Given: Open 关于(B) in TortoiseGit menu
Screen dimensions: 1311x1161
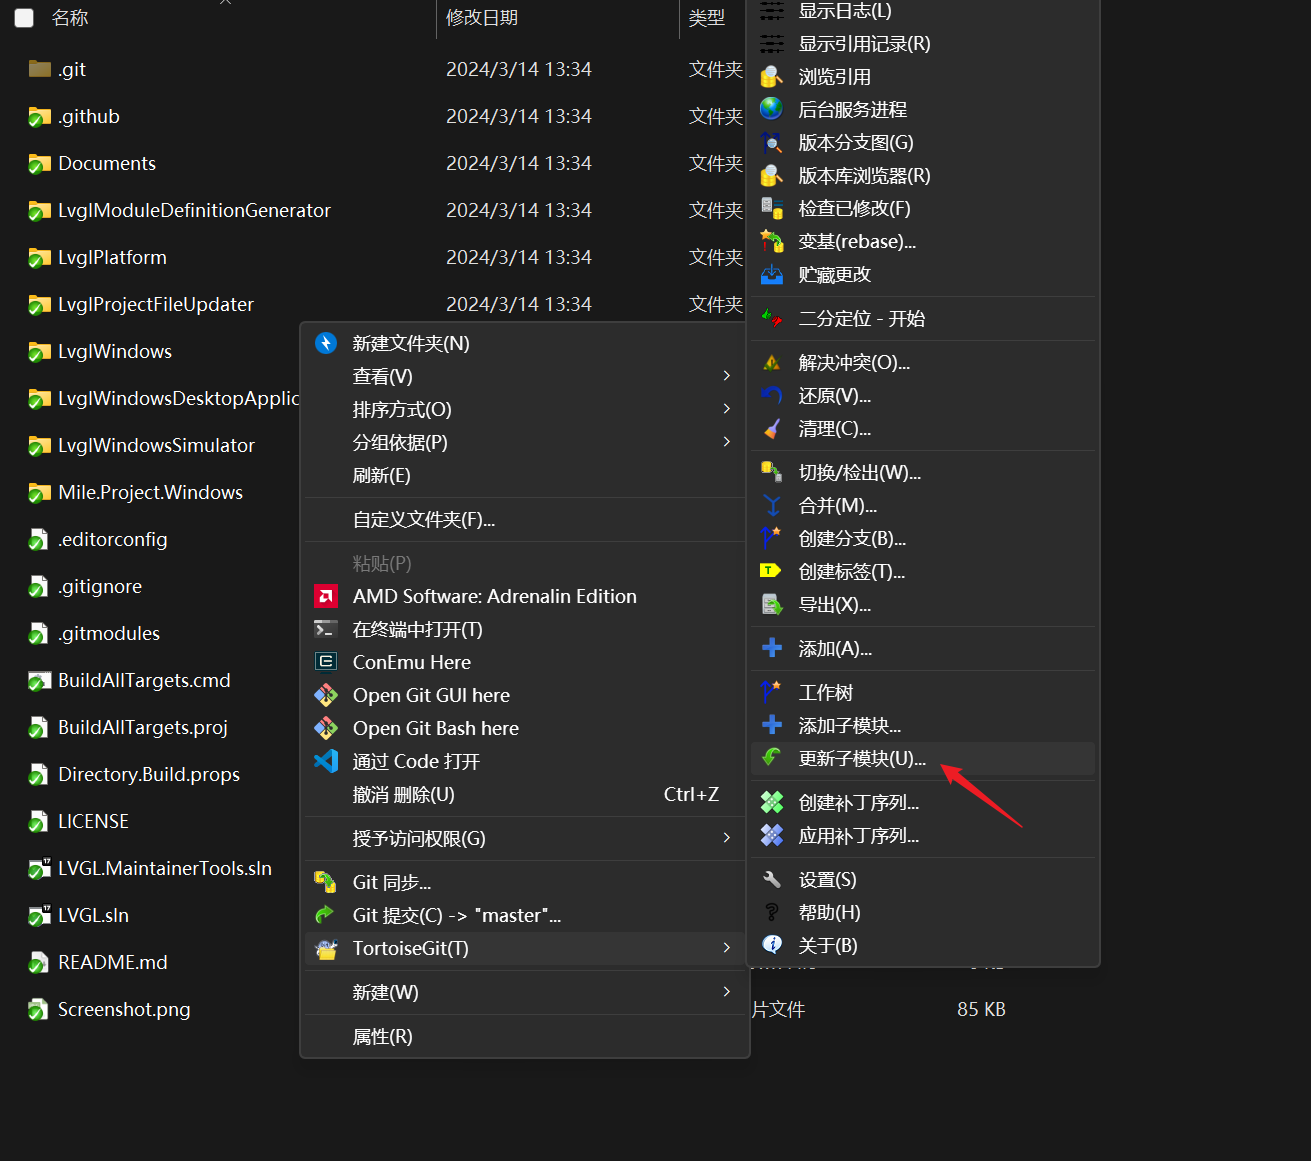Looking at the screenshot, I should [x=923, y=946].
